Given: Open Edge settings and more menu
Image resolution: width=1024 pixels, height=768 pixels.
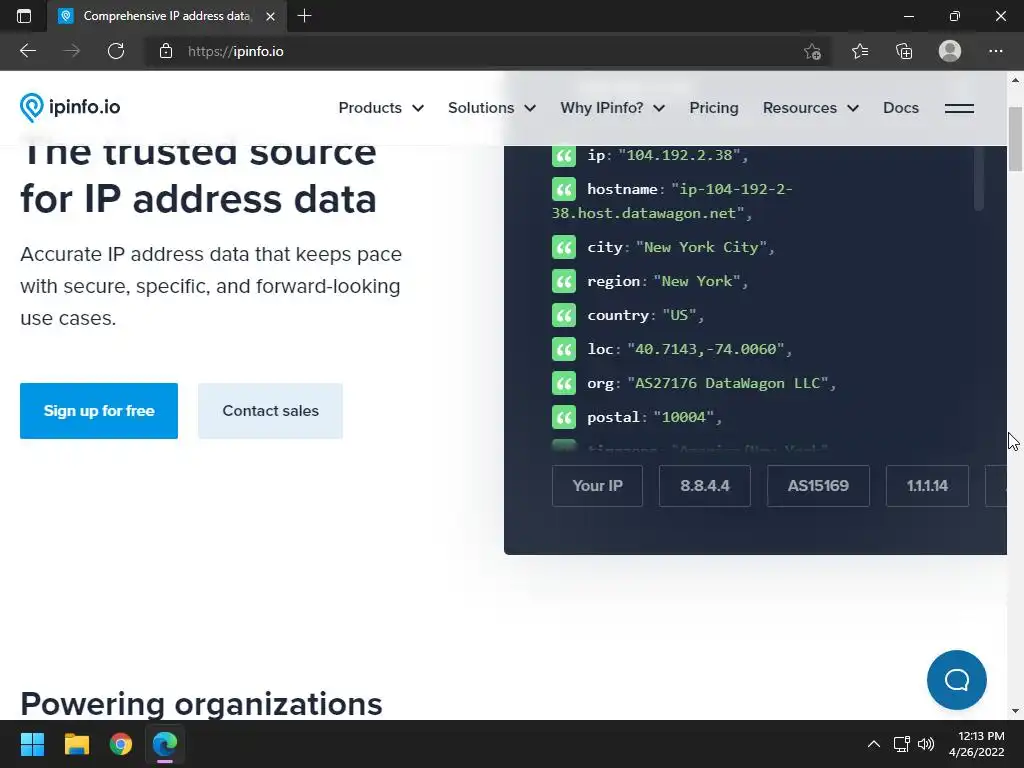Looking at the screenshot, I should click(x=995, y=51).
